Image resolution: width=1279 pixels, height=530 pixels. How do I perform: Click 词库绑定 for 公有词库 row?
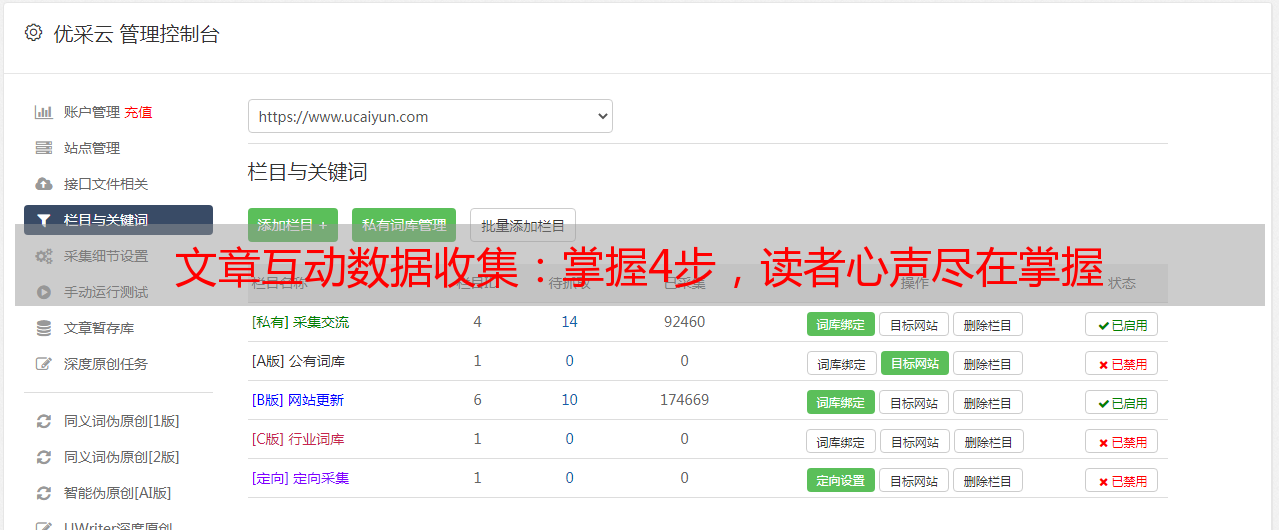(841, 363)
